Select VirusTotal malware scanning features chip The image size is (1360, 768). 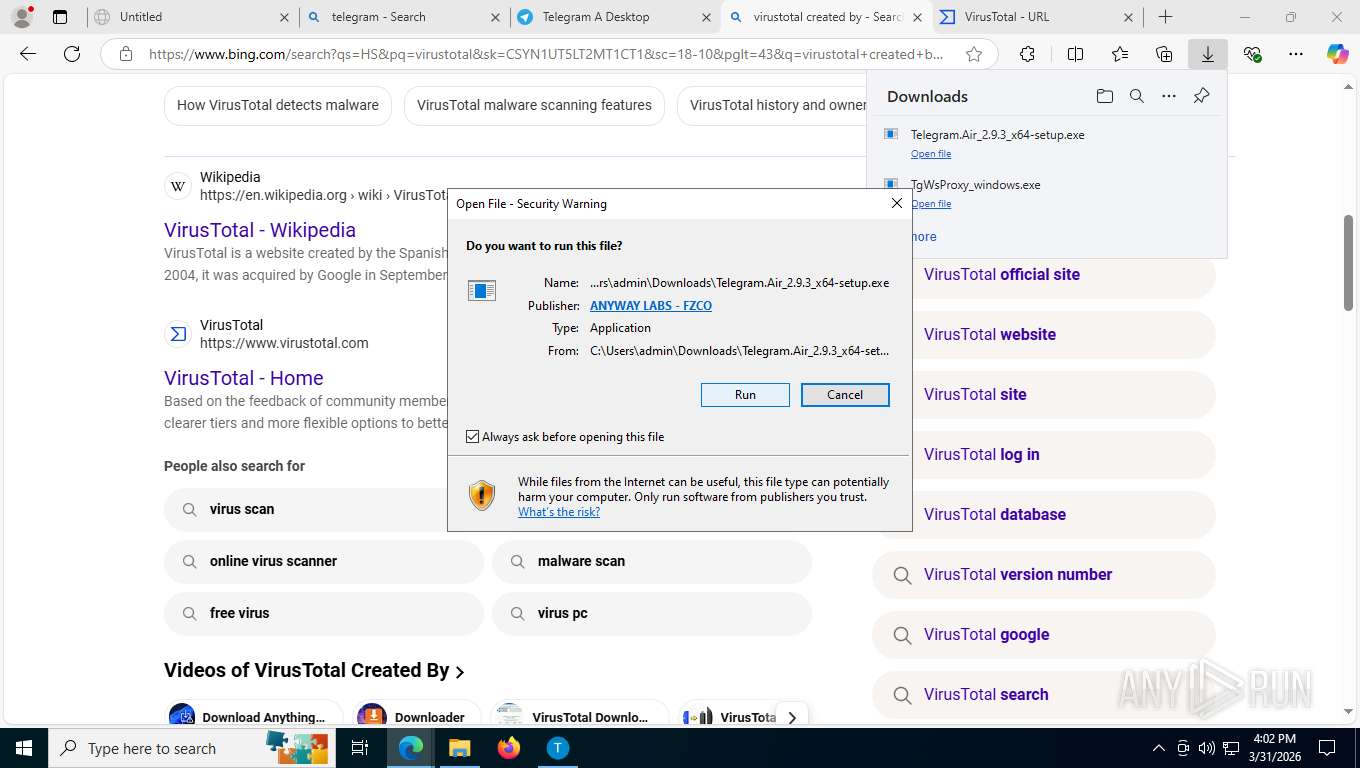(x=534, y=105)
